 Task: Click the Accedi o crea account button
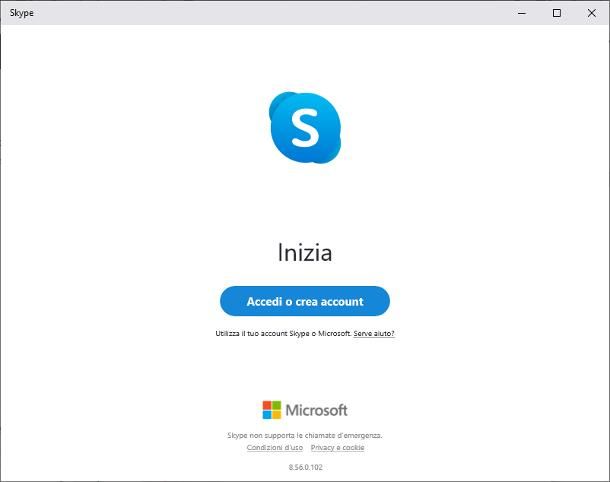(305, 301)
